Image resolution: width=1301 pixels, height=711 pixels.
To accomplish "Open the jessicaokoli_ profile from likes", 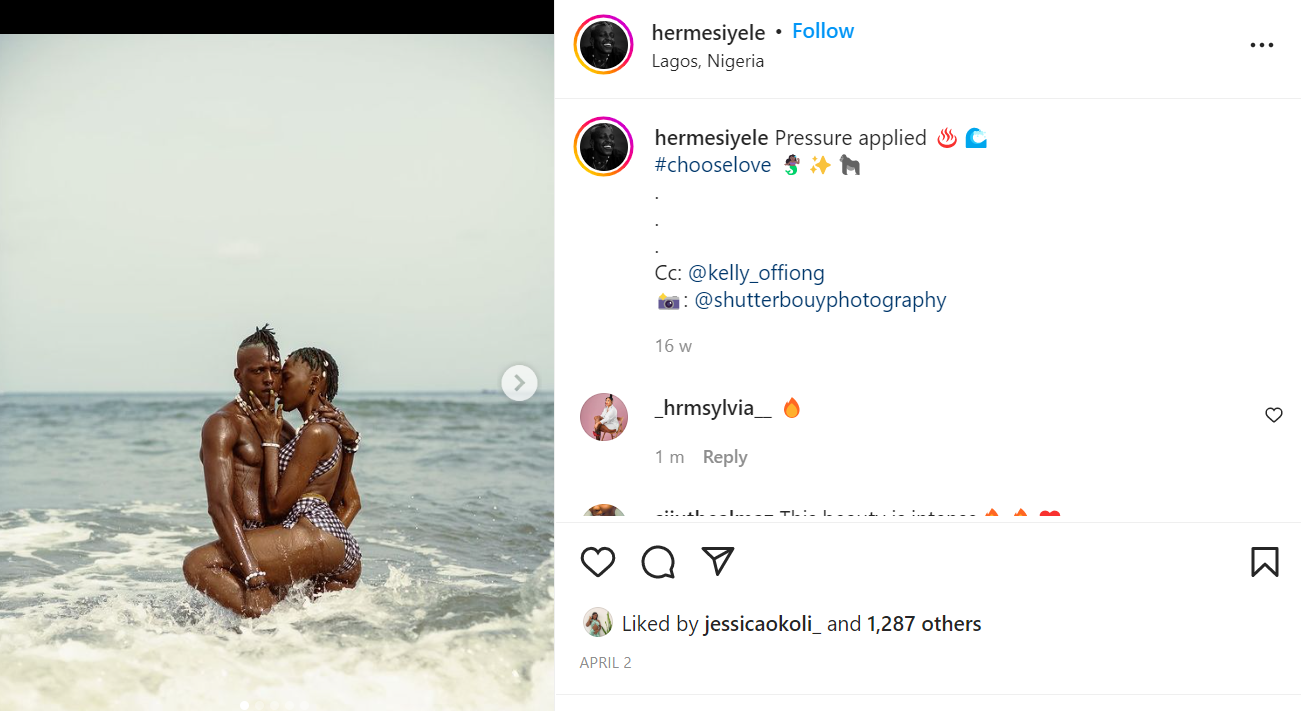I will click(x=763, y=624).
